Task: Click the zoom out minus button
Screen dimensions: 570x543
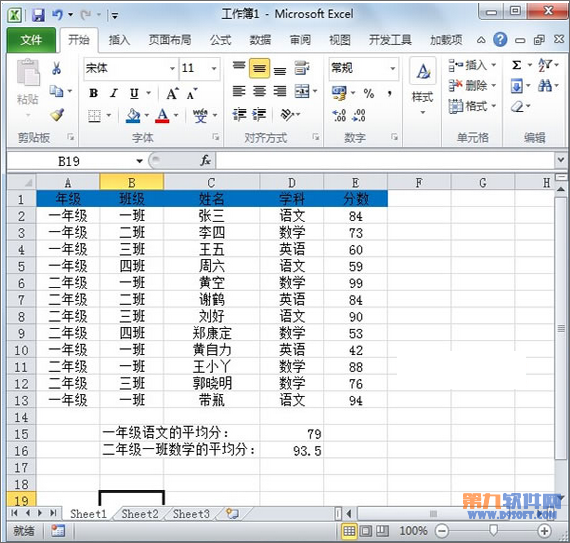Action: [442, 531]
